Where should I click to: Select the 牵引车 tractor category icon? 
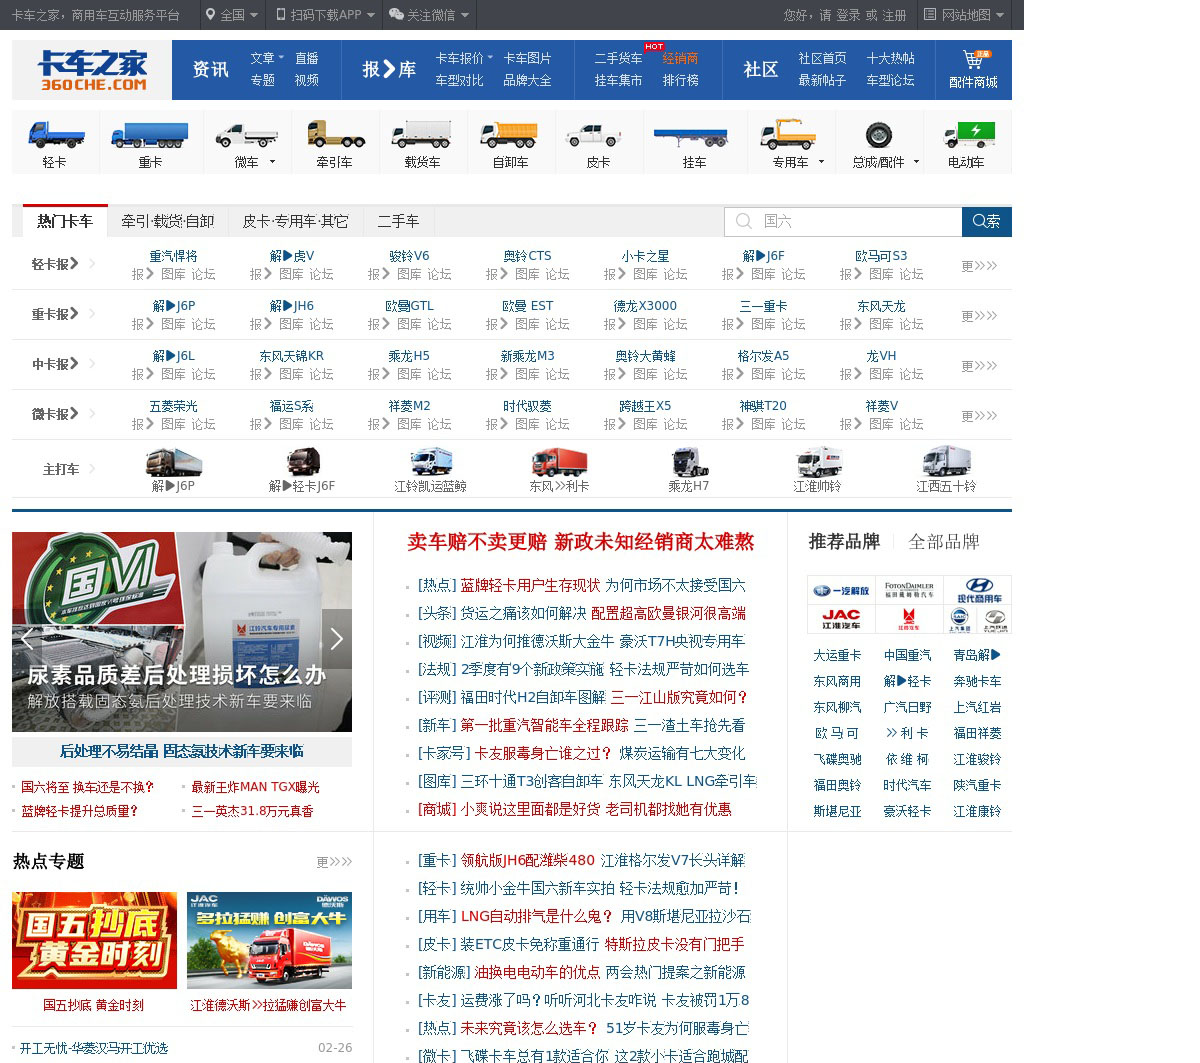click(334, 143)
